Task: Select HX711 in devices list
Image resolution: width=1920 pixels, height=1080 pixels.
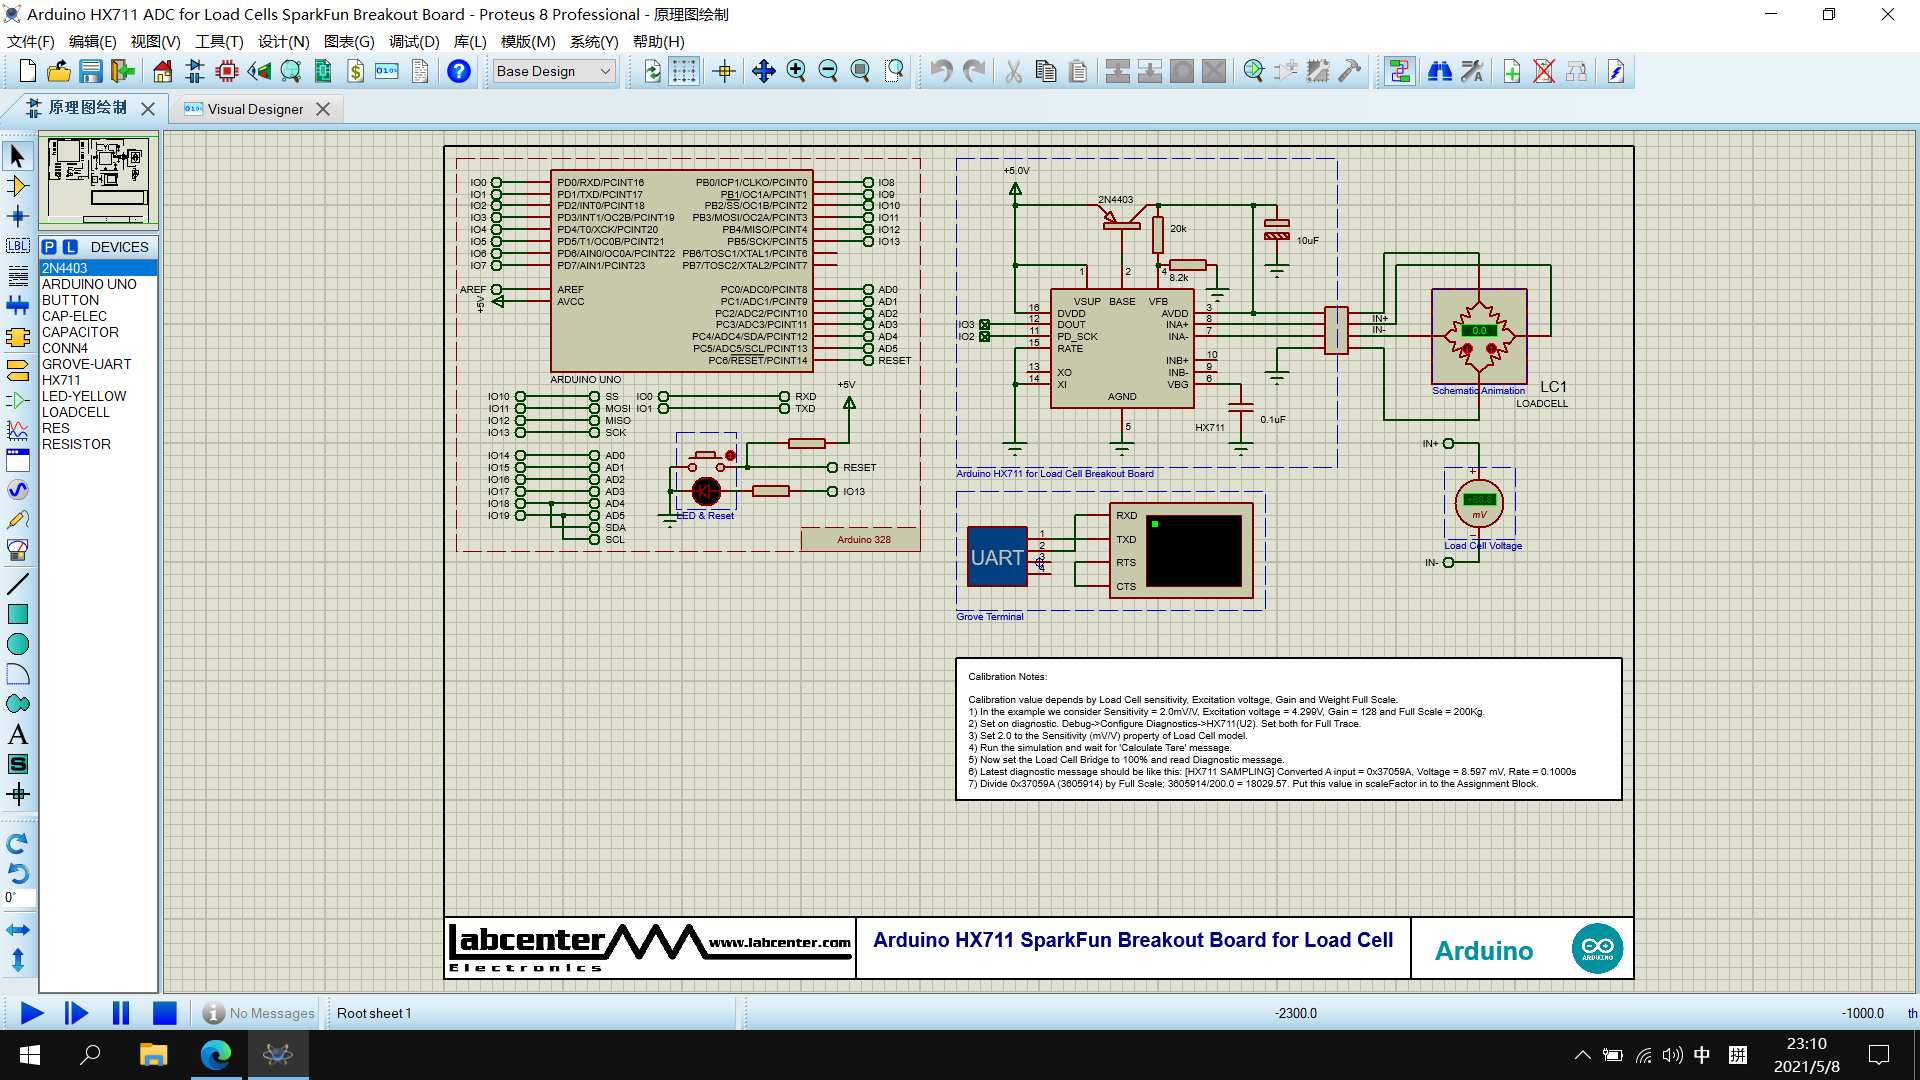Action: 98,380
